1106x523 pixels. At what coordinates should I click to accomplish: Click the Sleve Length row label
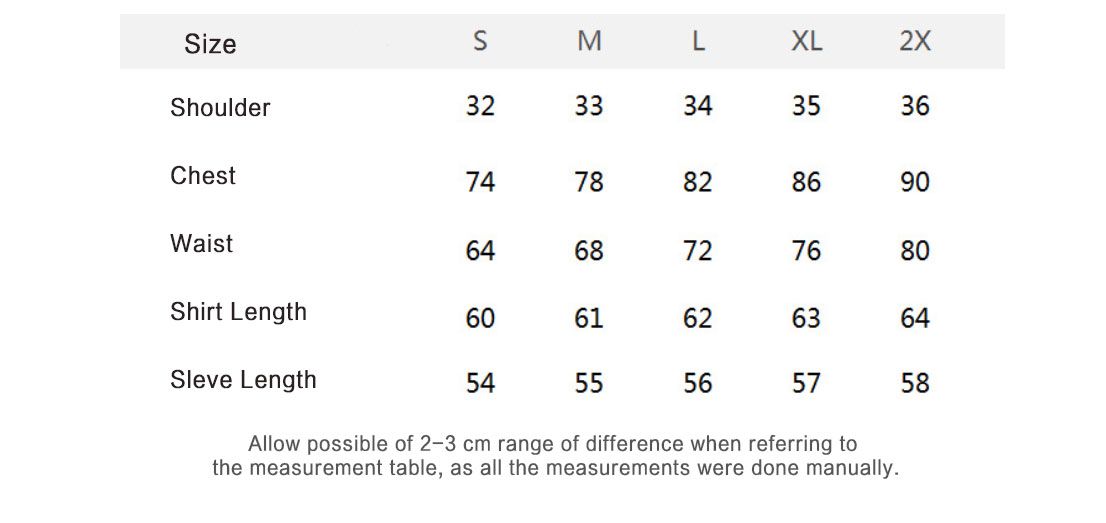click(x=243, y=380)
